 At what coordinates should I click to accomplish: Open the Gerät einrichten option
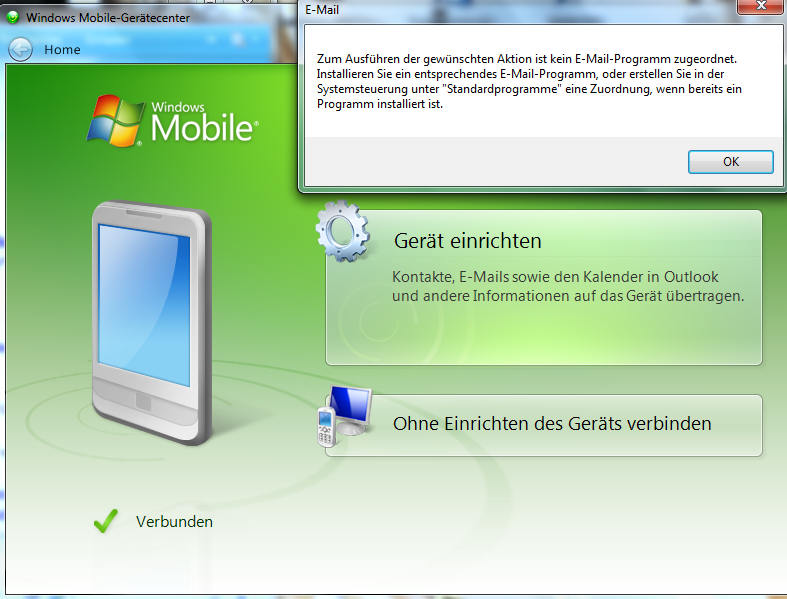(544, 287)
